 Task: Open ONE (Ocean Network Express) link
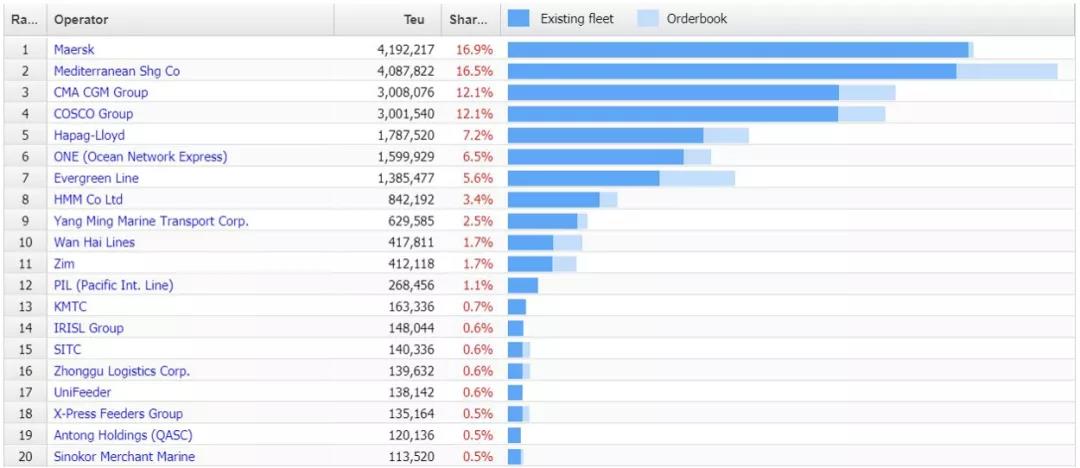click(140, 157)
